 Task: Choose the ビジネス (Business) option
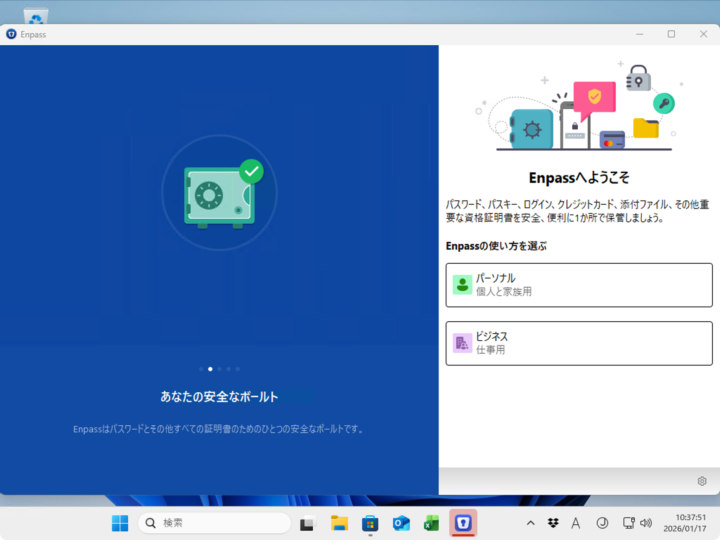click(579, 343)
